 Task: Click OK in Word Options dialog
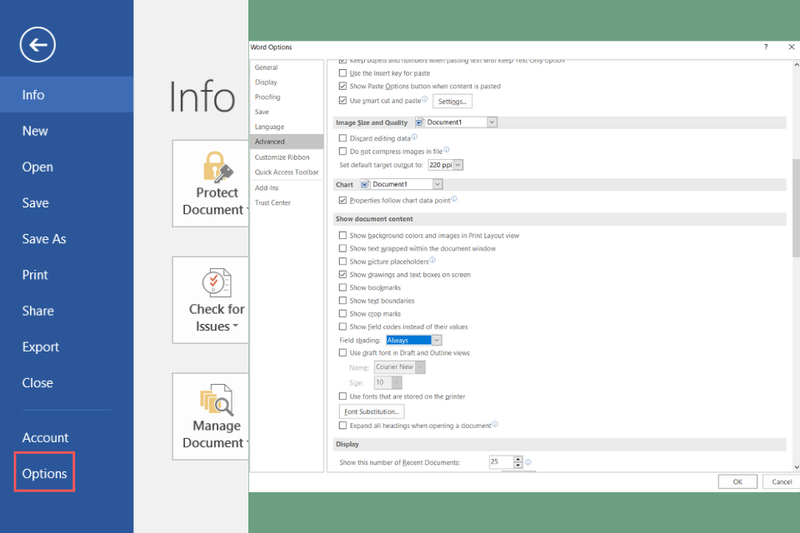point(738,482)
